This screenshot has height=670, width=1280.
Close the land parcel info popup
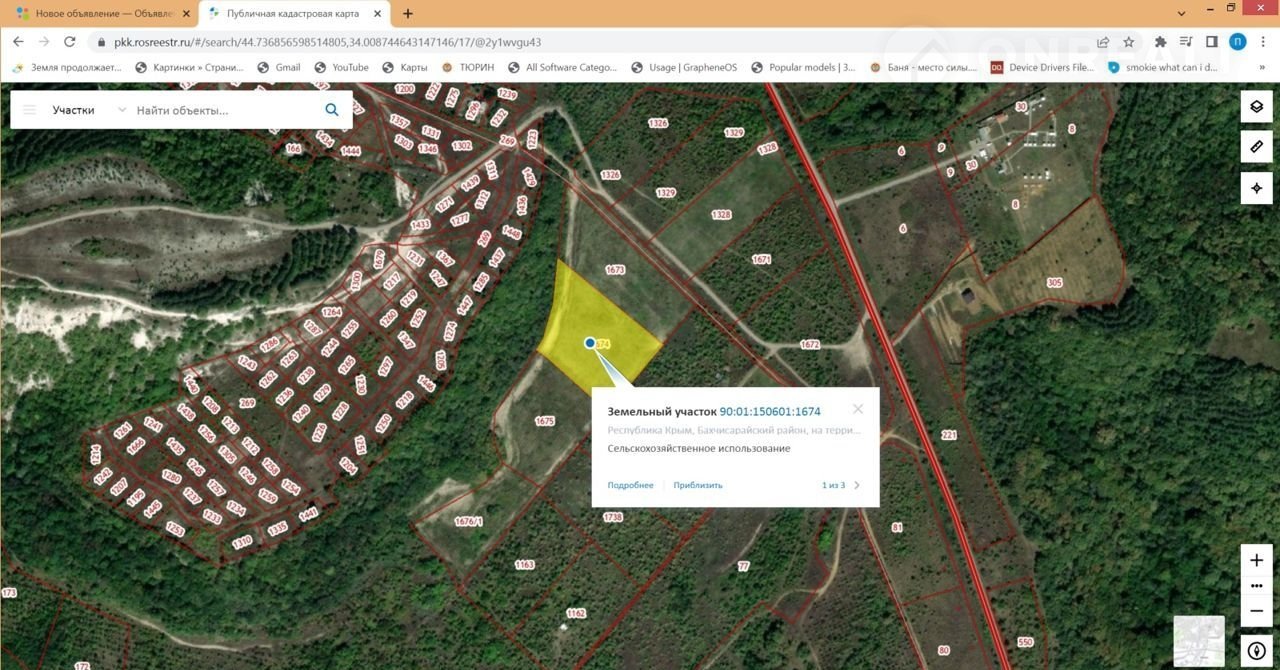tap(857, 409)
